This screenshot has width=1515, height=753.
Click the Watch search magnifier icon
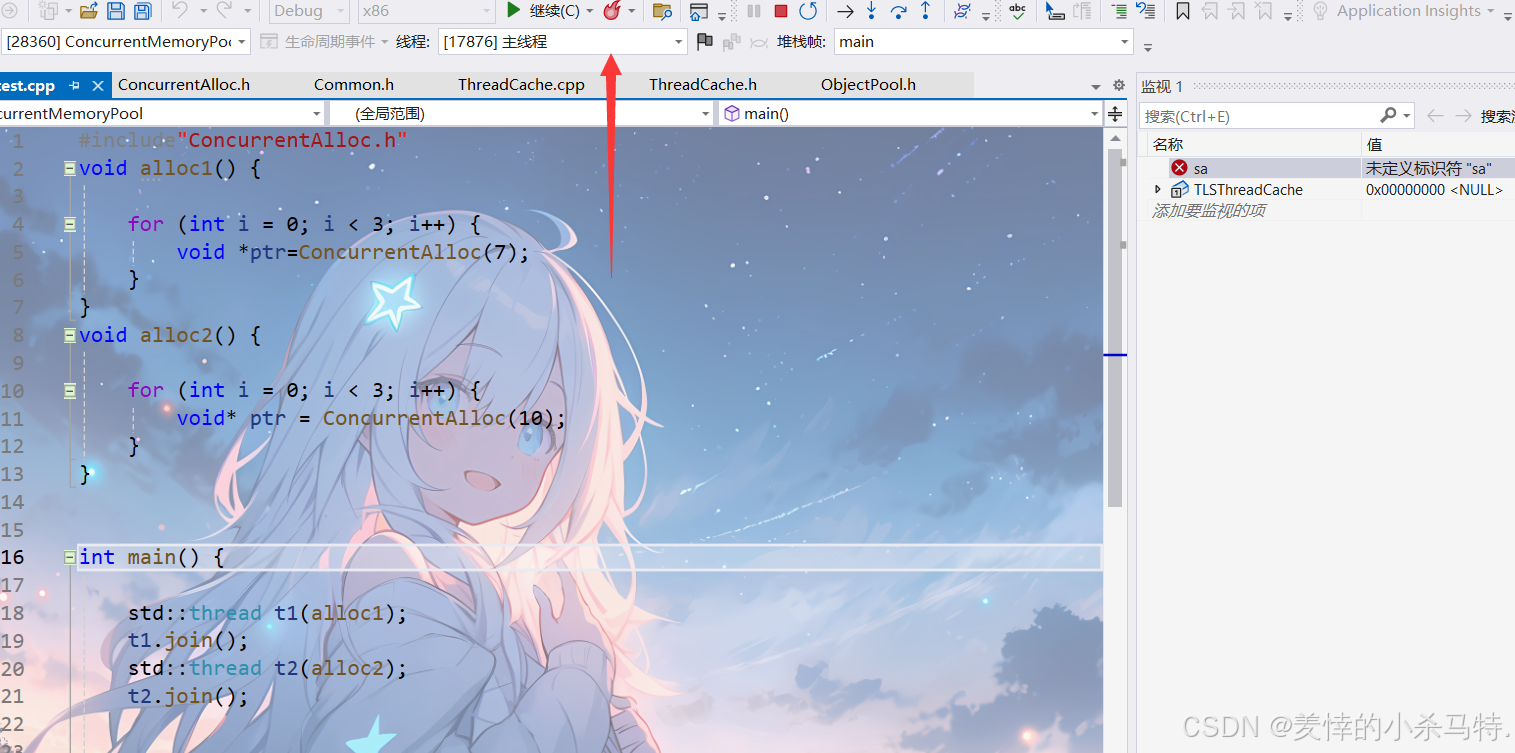[1388, 116]
